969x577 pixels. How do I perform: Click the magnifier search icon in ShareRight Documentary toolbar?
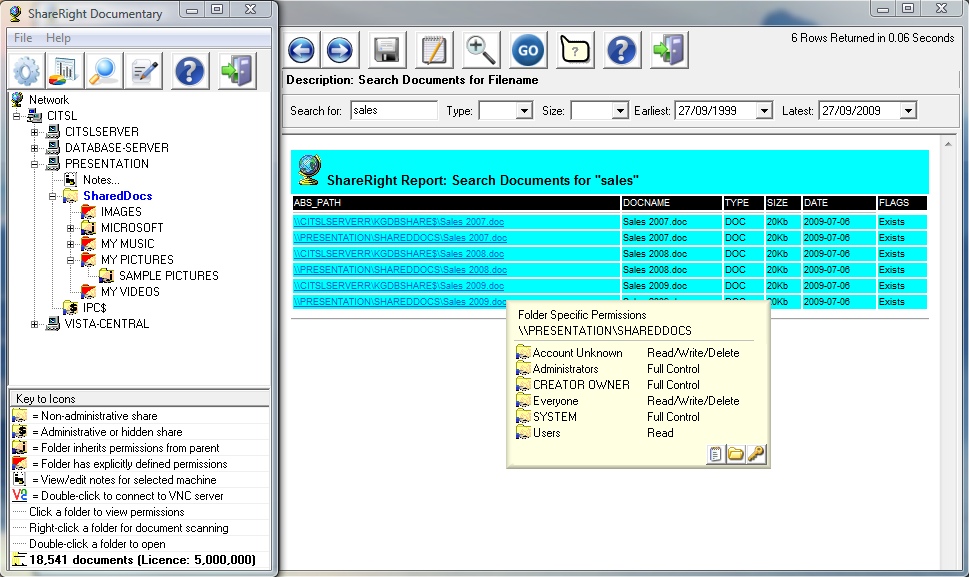point(104,71)
